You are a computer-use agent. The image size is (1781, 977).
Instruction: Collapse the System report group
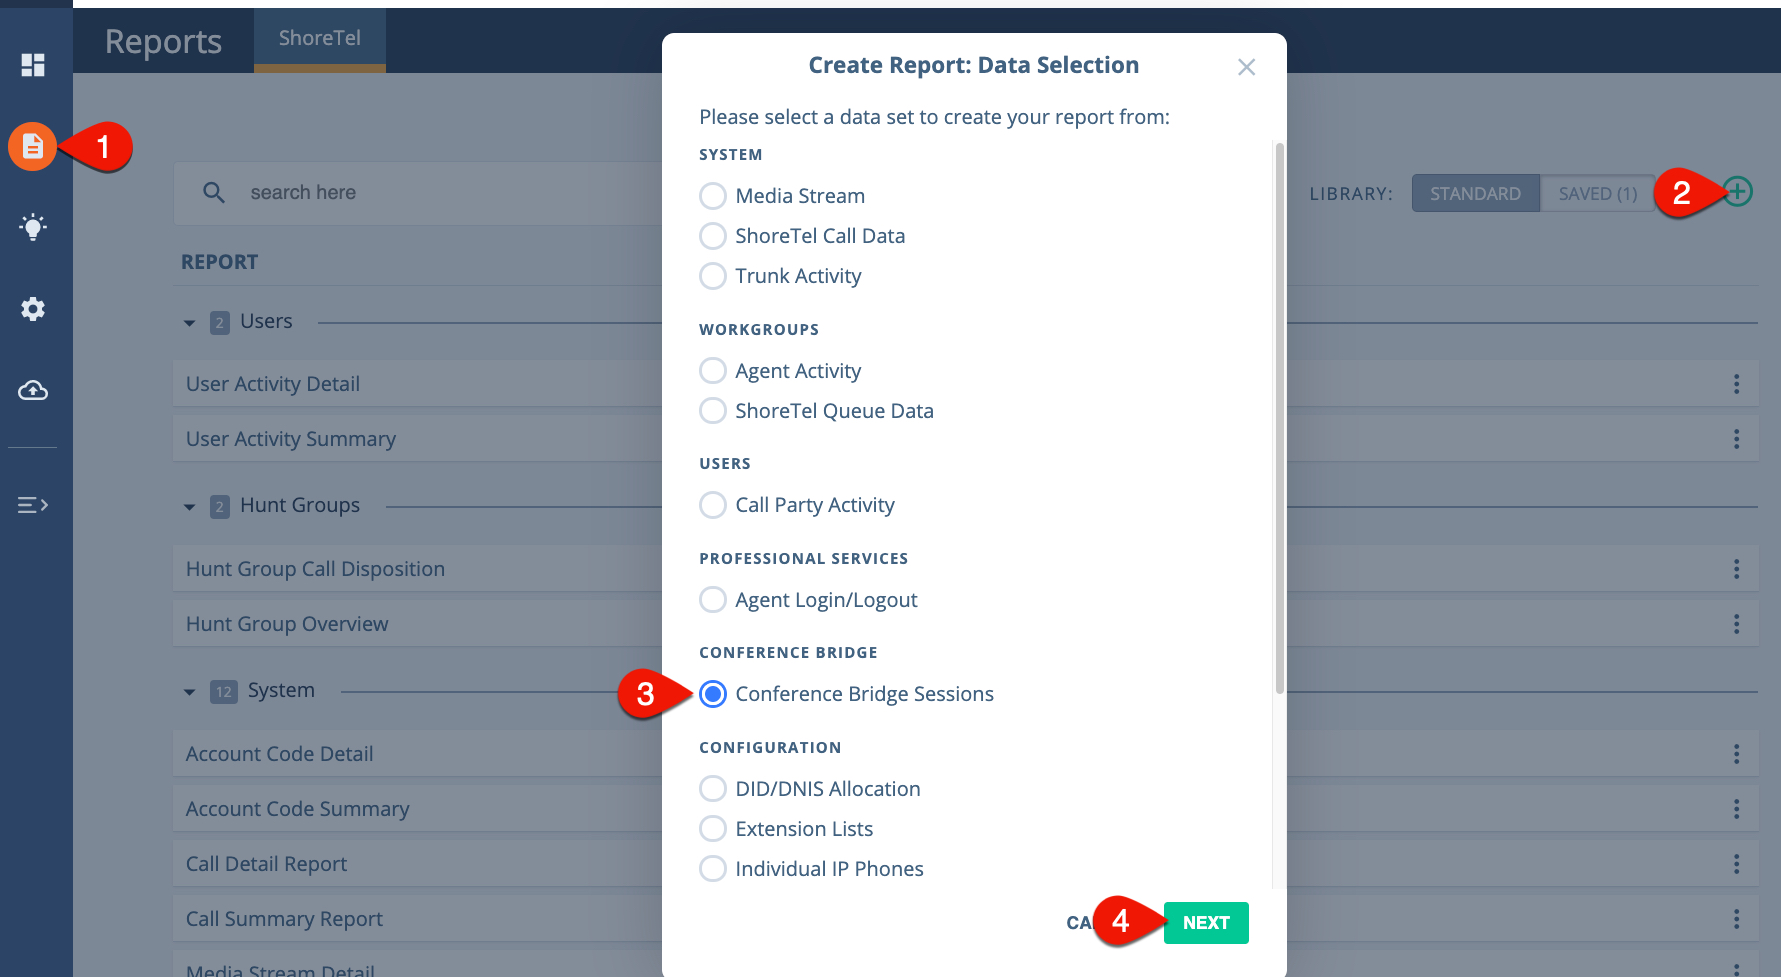coord(189,692)
